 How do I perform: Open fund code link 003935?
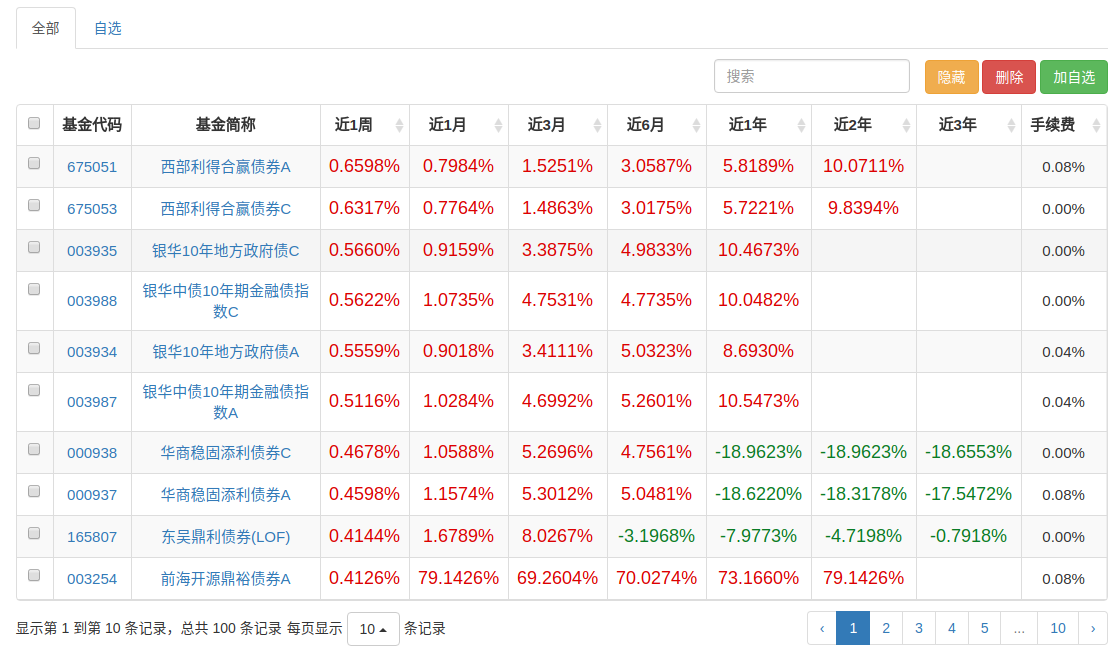coord(92,251)
